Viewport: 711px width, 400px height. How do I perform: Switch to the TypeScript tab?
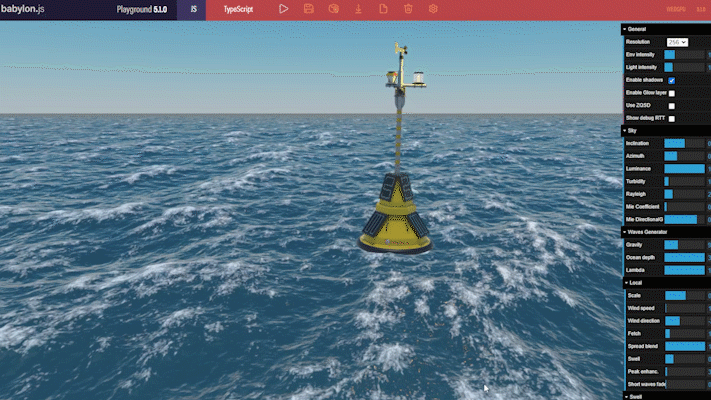pos(237,9)
